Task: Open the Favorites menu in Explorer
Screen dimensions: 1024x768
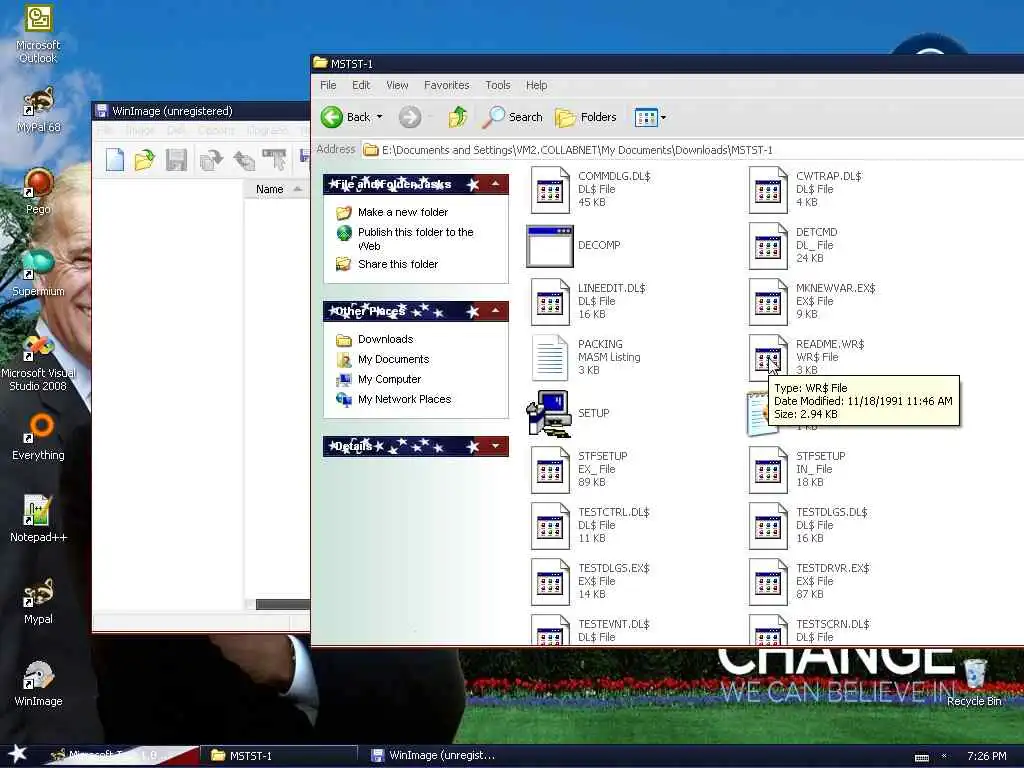Action: 447,85
